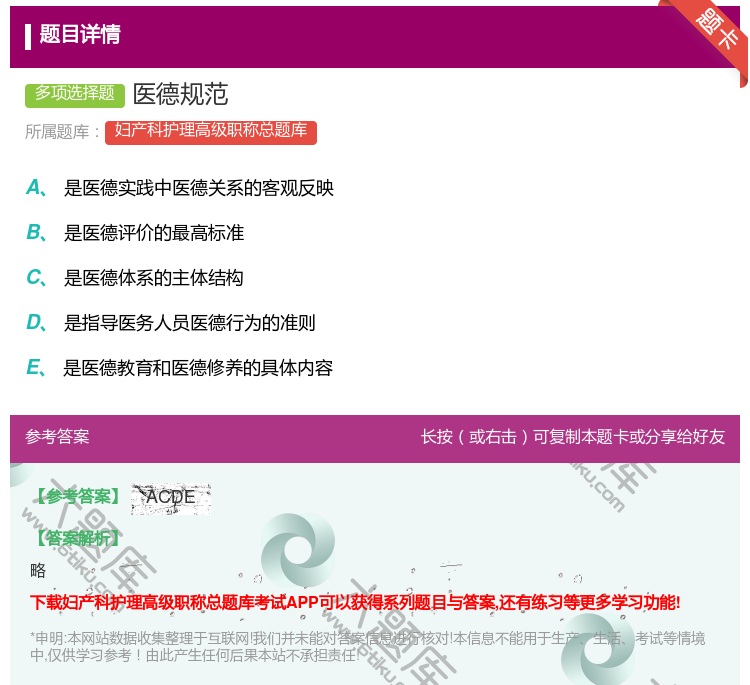This screenshot has width=750, height=685.
Task: Click the 参考答案 section header
Action: [x=57, y=437]
